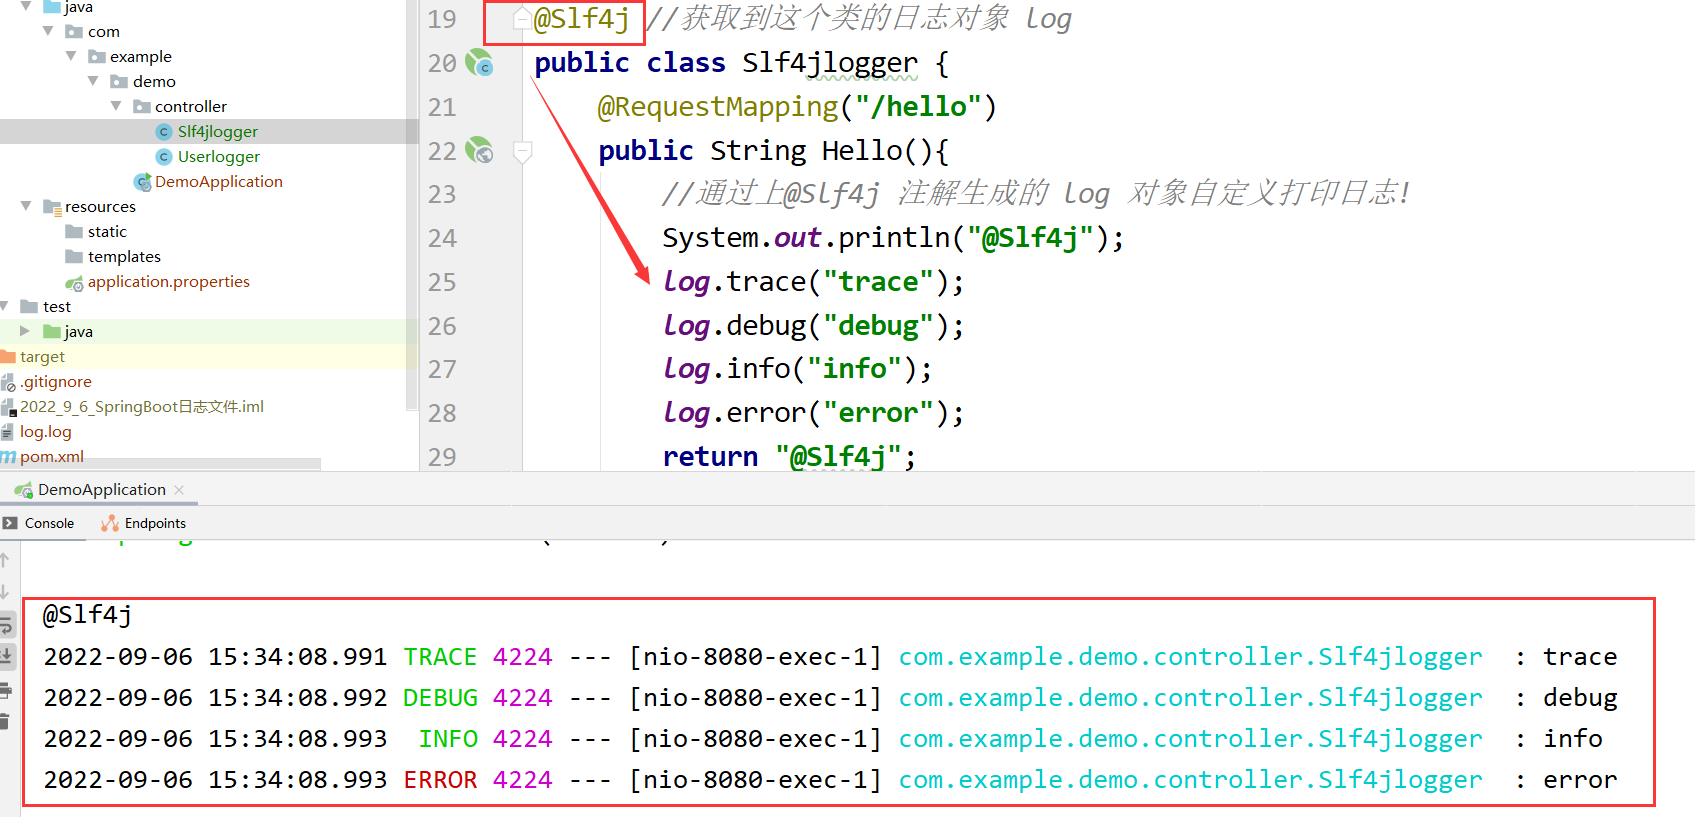1695x817 pixels.
Task: Click the DEBUG level text in console
Action: [x=440, y=698]
